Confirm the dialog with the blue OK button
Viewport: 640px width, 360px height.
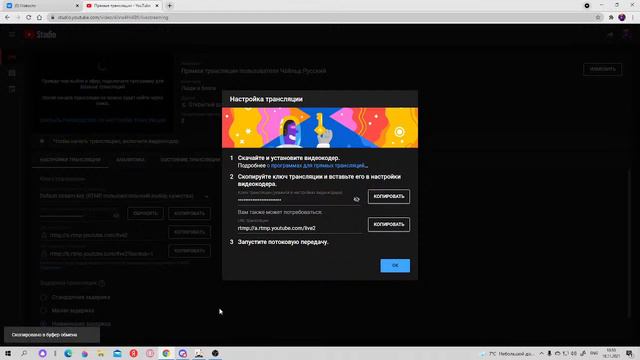395,265
